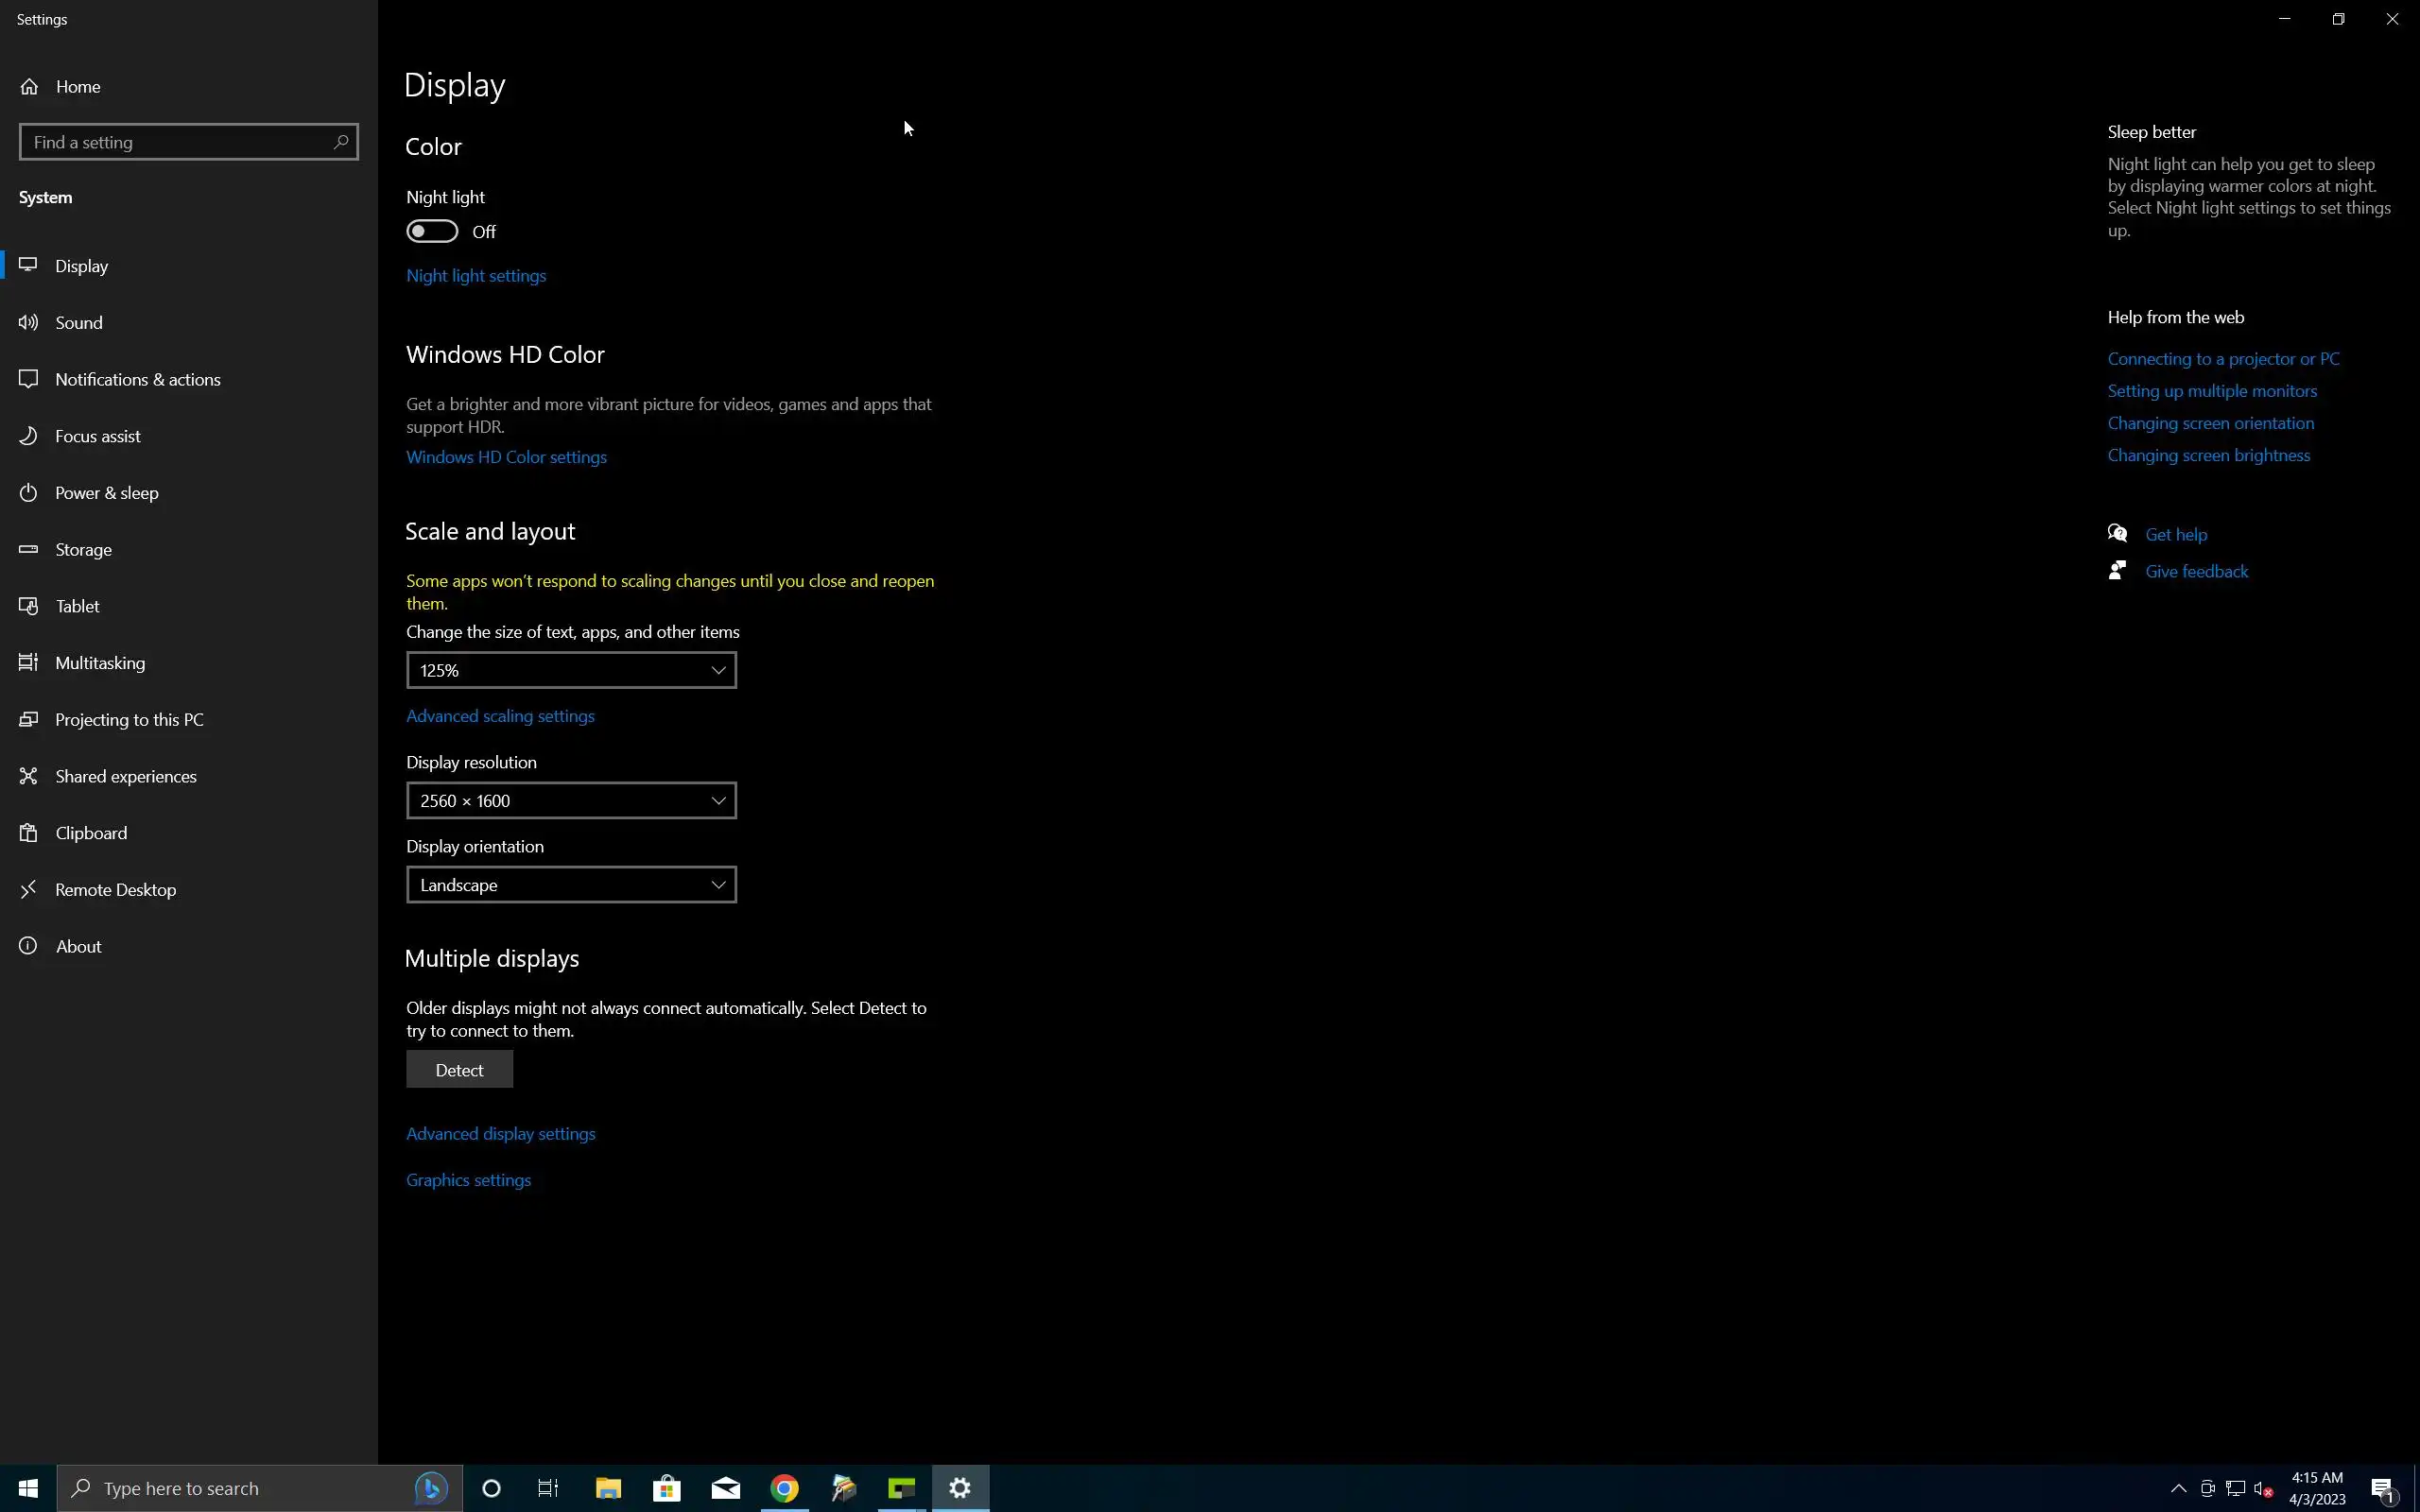Click the Focus assist moon icon

click(29, 436)
